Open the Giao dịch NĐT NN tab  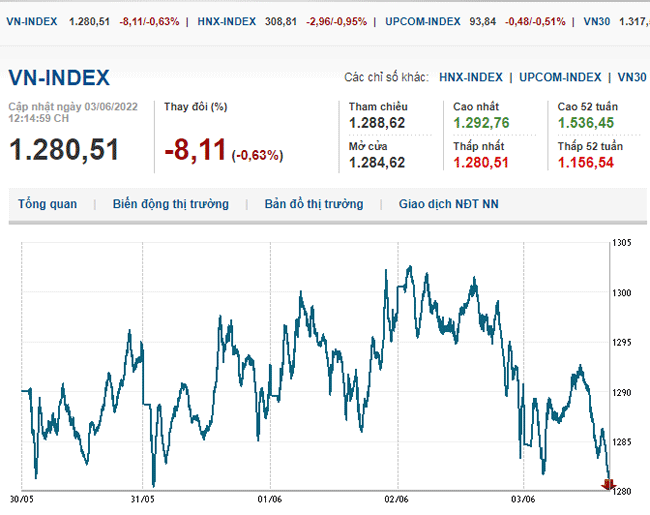(449, 204)
